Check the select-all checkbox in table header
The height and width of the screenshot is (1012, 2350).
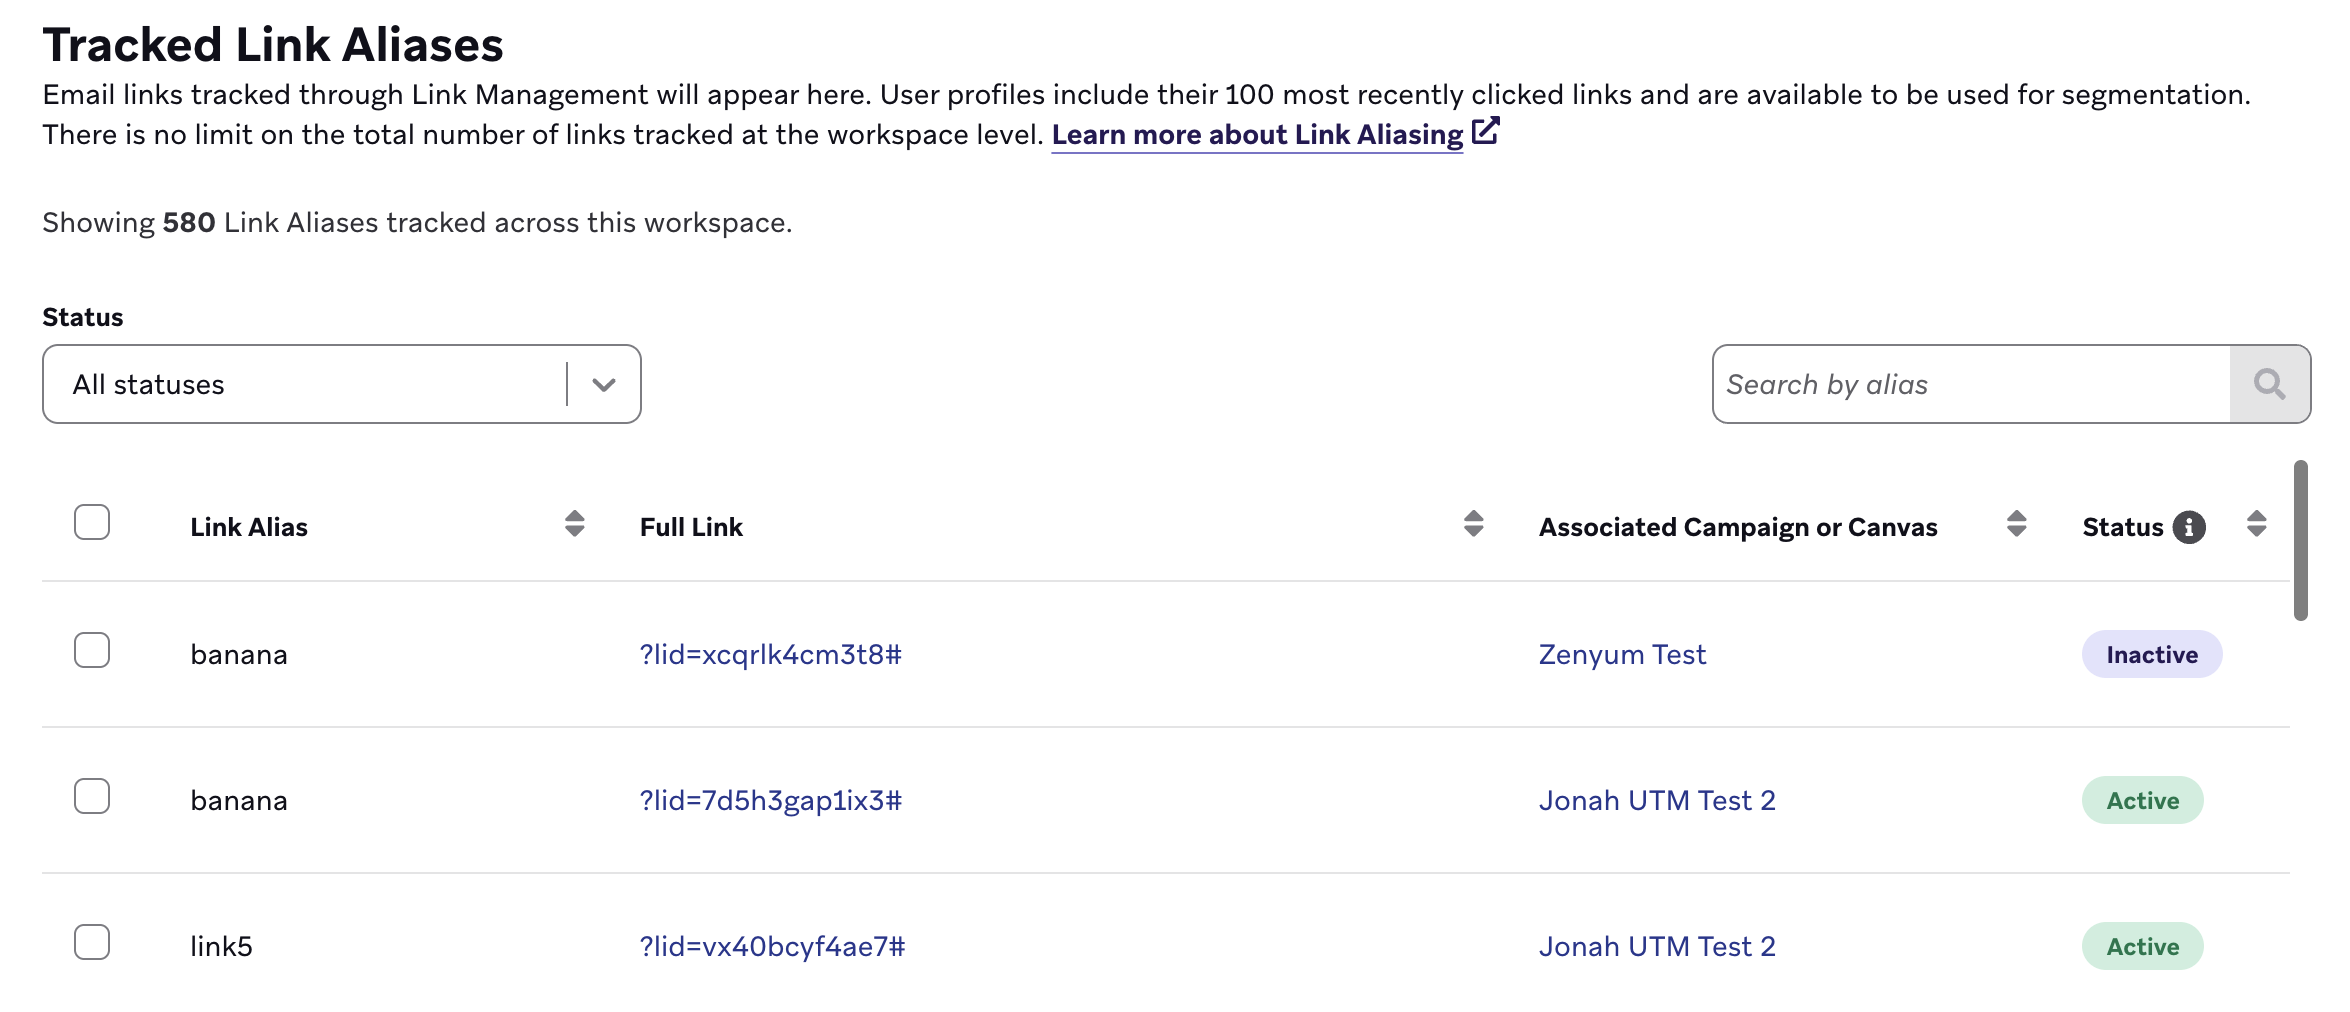(x=92, y=522)
